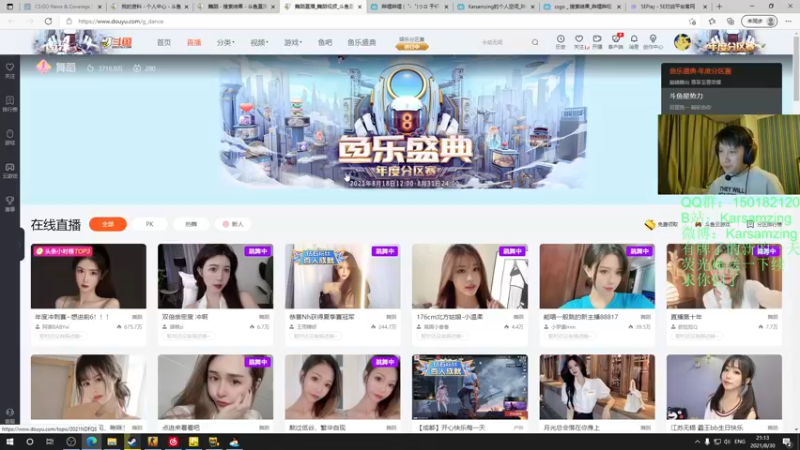Open stream 点进来看看吧 thumbnail
800x450 pixels.
215,387
